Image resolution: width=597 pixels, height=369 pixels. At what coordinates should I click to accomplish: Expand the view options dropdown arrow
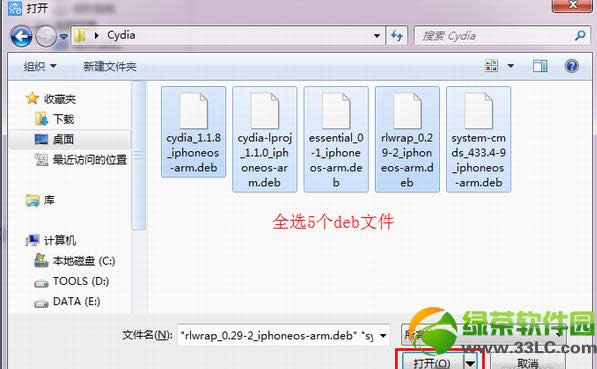click(x=511, y=66)
